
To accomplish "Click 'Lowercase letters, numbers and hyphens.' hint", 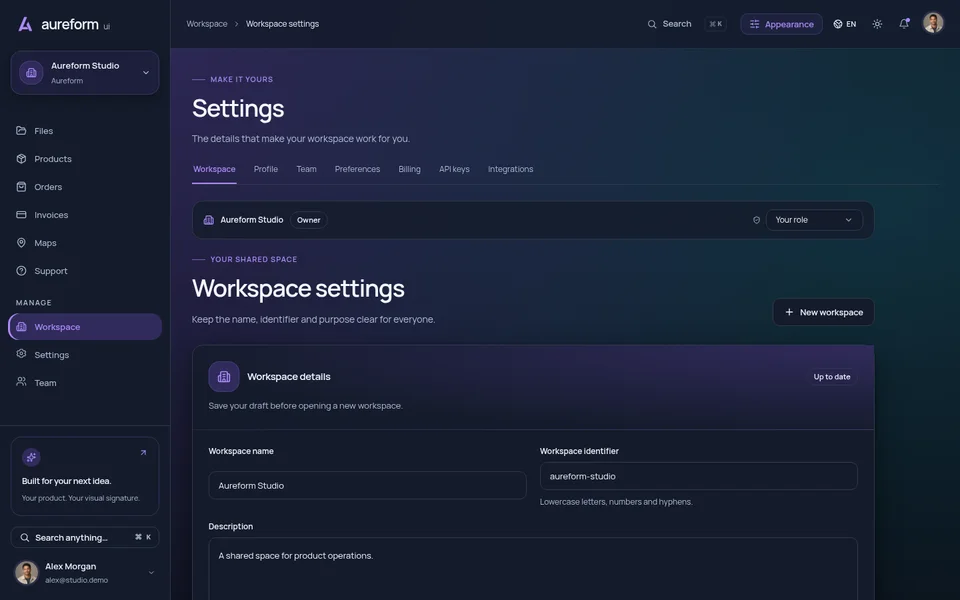I will (616, 502).
